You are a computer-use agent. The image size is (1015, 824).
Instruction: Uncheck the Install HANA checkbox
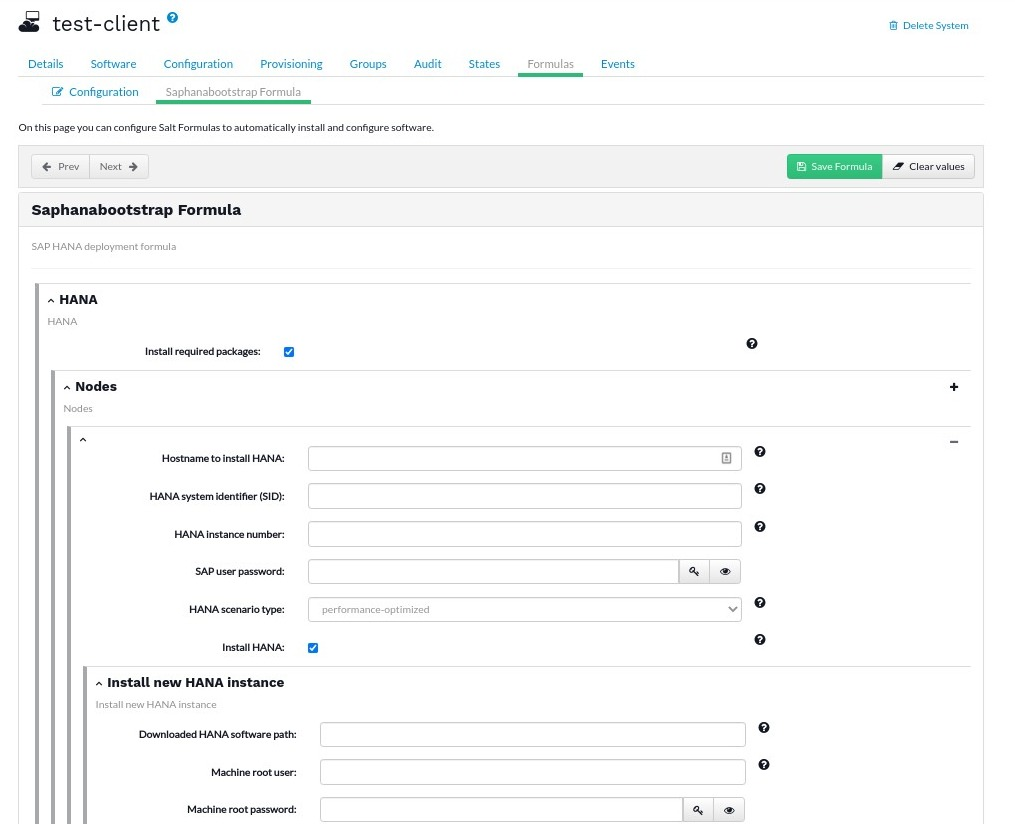click(313, 648)
